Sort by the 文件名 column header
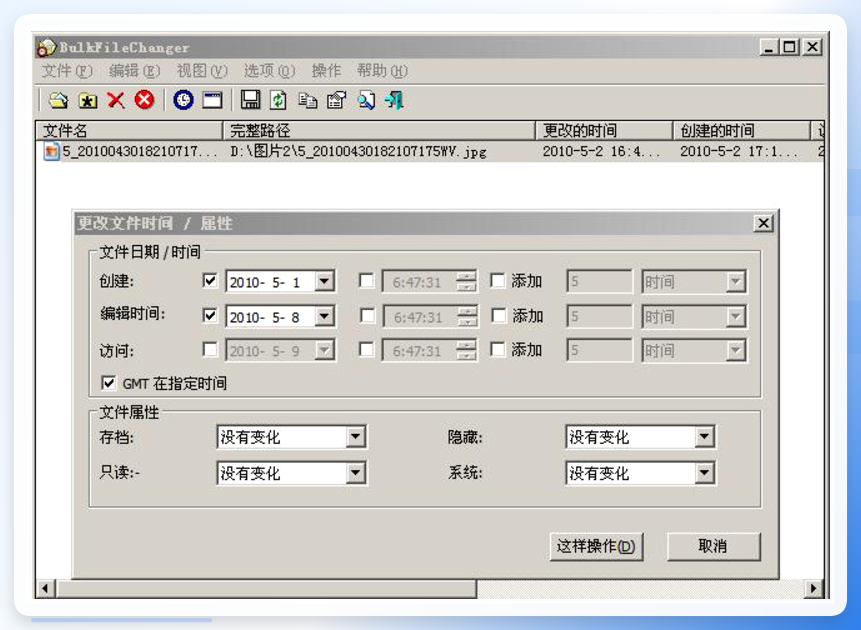Image resolution: width=861 pixels, height=630 pixels. 130,131
